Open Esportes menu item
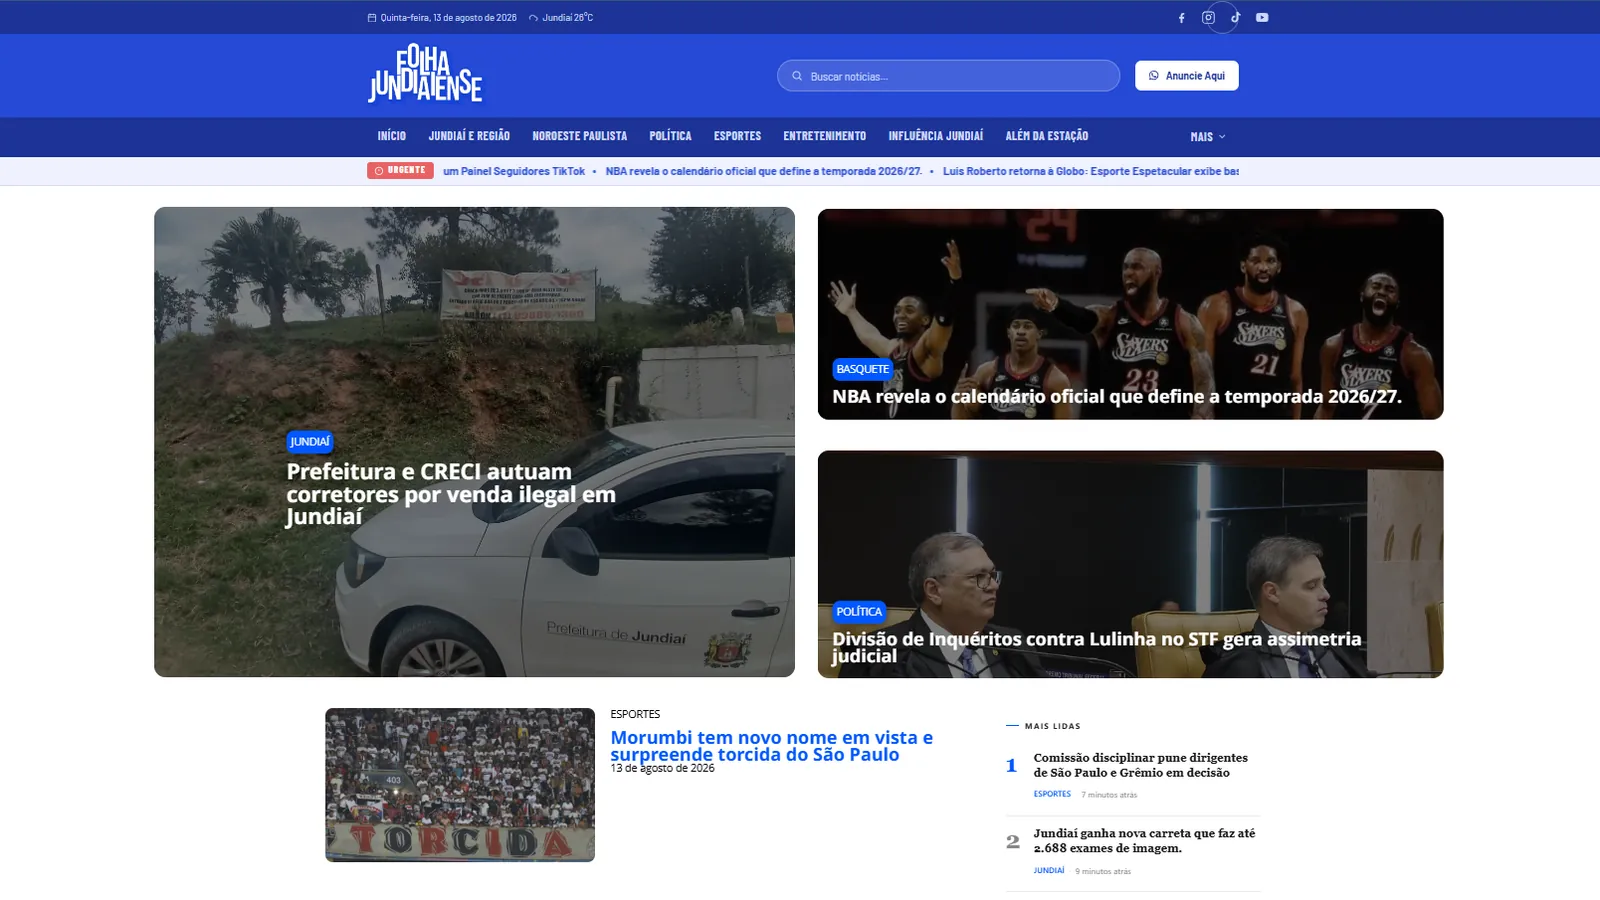This screenshot has width=1600, height=900. (737, 136)
